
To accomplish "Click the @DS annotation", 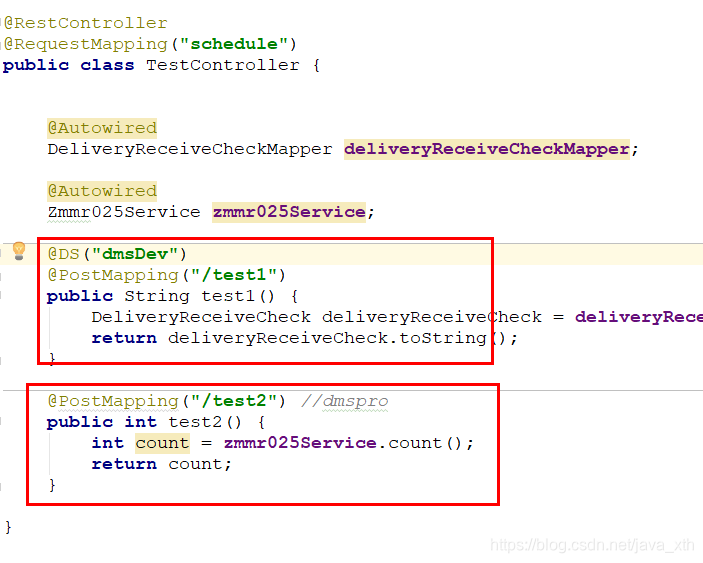I will [64, 254].
